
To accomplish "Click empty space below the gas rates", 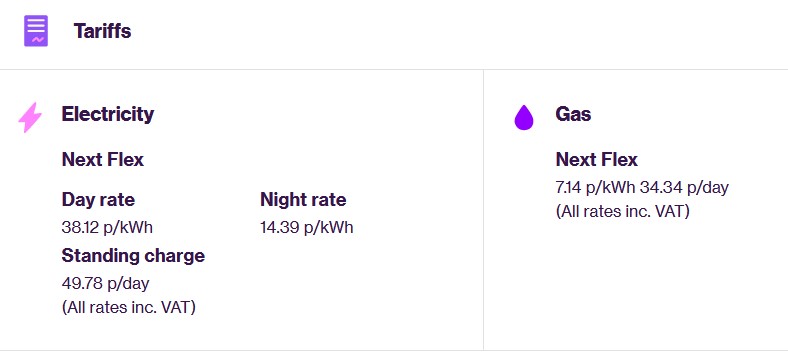I will [x=638, y=282].
